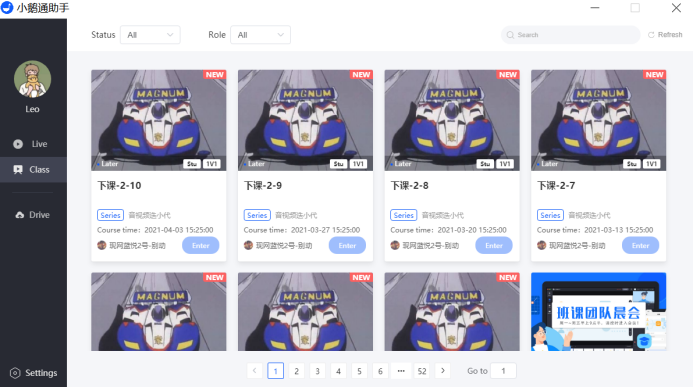Expand the Role filter dropdown
Screen dimensions: 693x388
coord(260,35)
